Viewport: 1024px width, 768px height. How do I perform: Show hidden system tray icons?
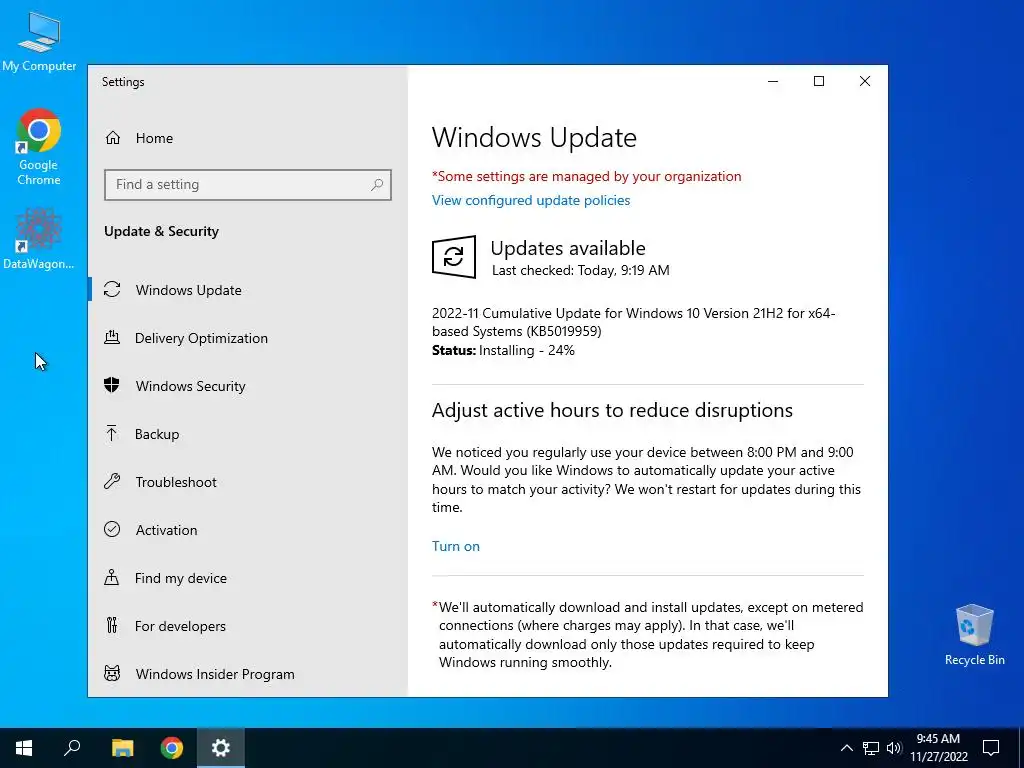pos(846,748)
